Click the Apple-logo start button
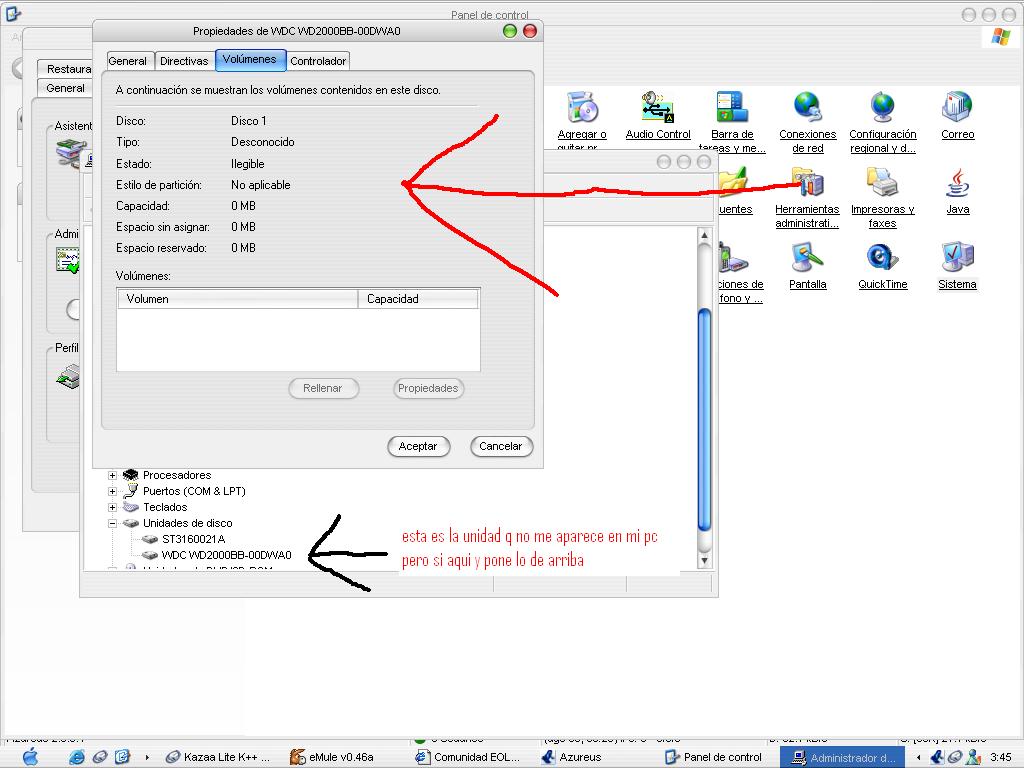The image size is (1024, 768). click(x=30, y=757)
